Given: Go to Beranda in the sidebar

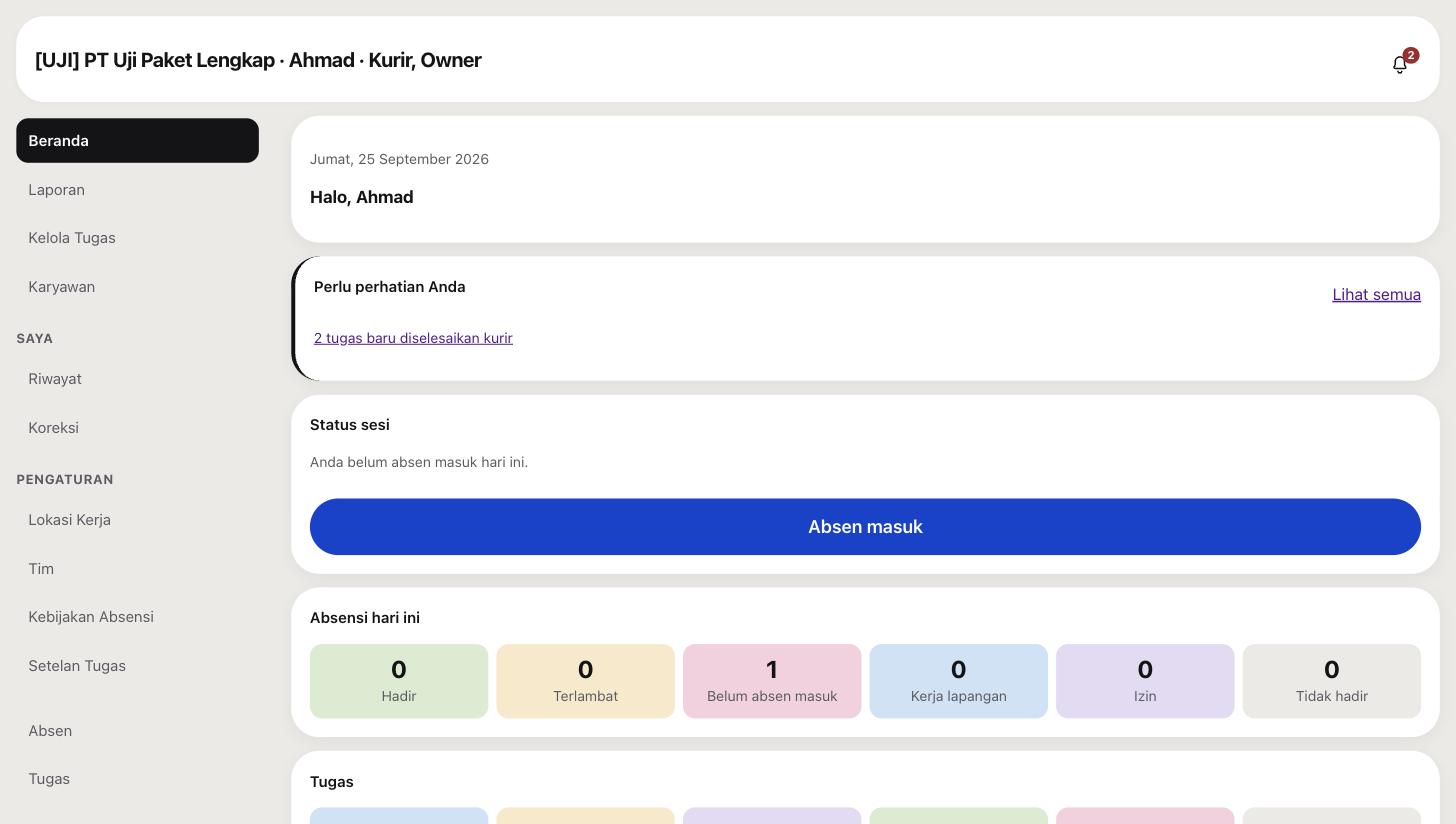Looking at the screenshot, I should 137,141.
